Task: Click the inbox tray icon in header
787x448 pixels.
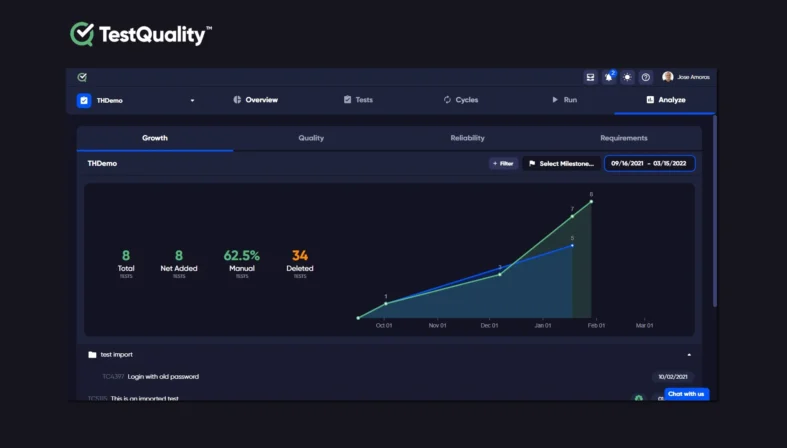Action: click(590, 77)
